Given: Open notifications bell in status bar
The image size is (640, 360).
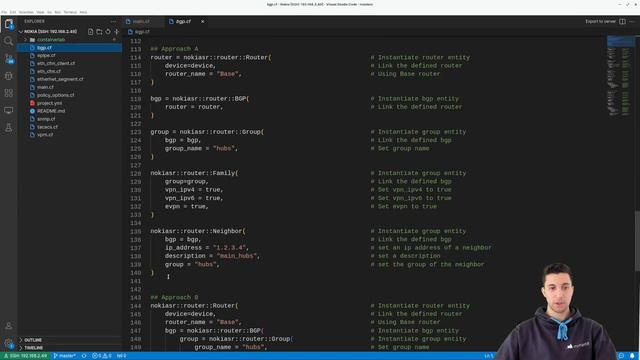Looking at the screenshot, I should tap(632, 356).
